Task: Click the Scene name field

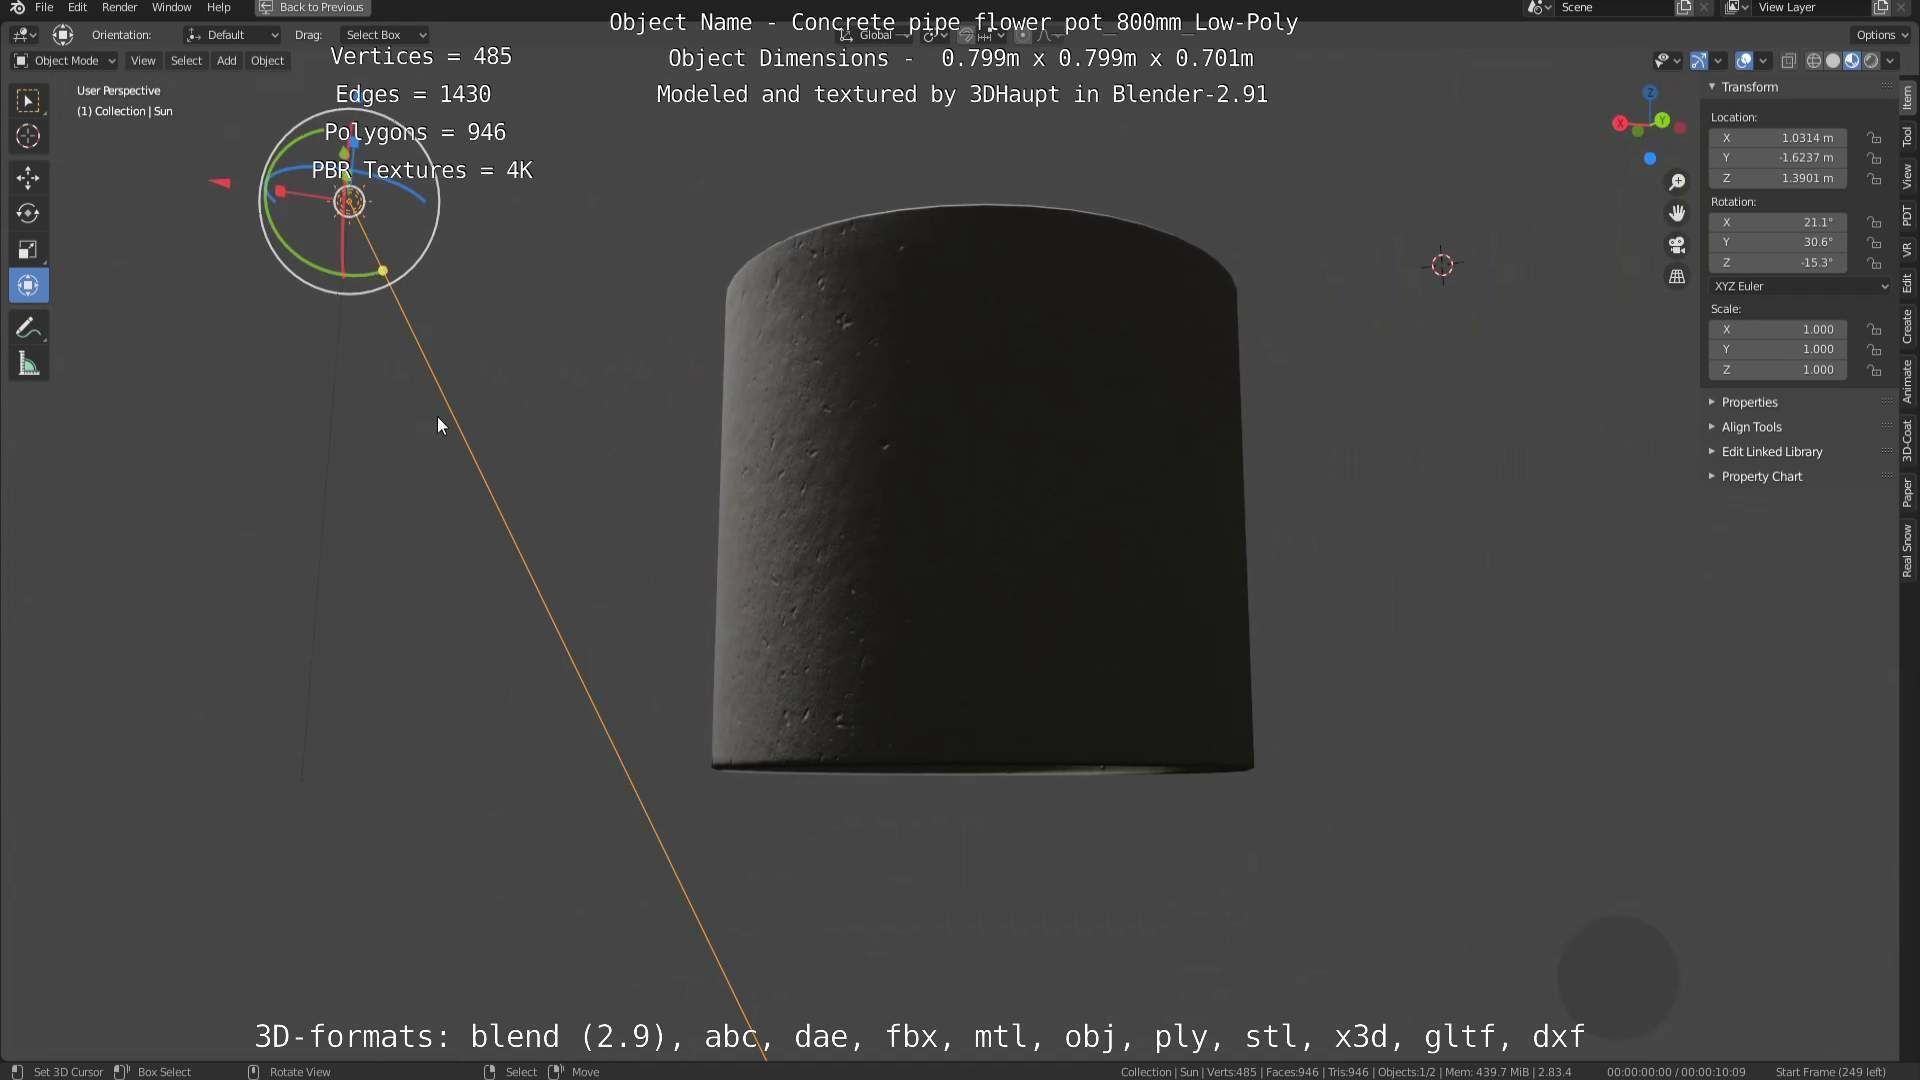Action: click(1612, 7)
